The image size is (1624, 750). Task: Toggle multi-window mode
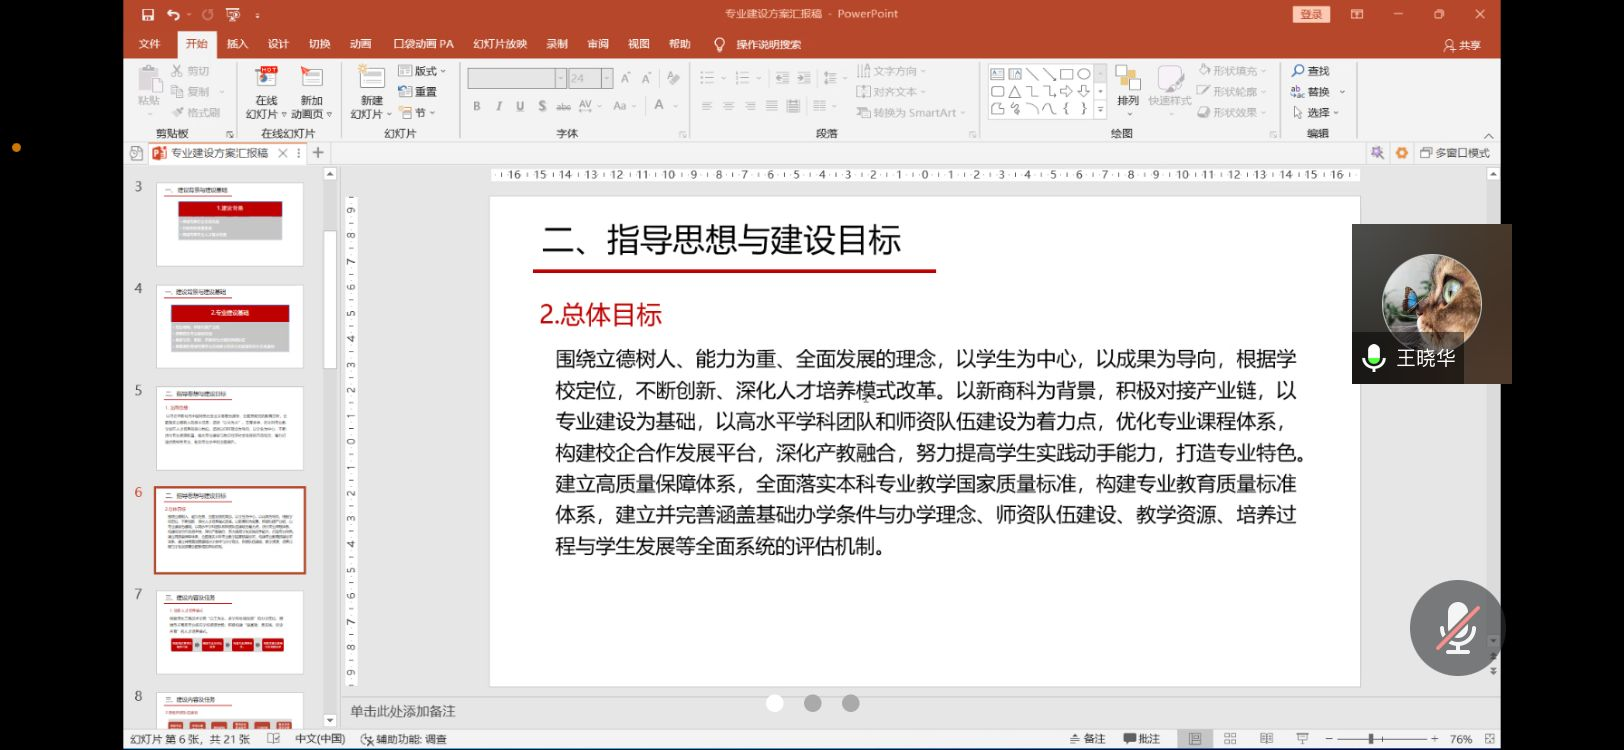[x=1455, y=153]
